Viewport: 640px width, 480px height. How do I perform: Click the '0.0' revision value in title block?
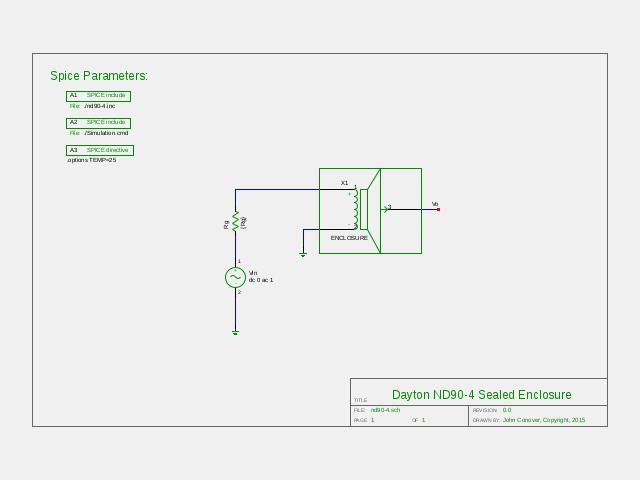[507, 410]
